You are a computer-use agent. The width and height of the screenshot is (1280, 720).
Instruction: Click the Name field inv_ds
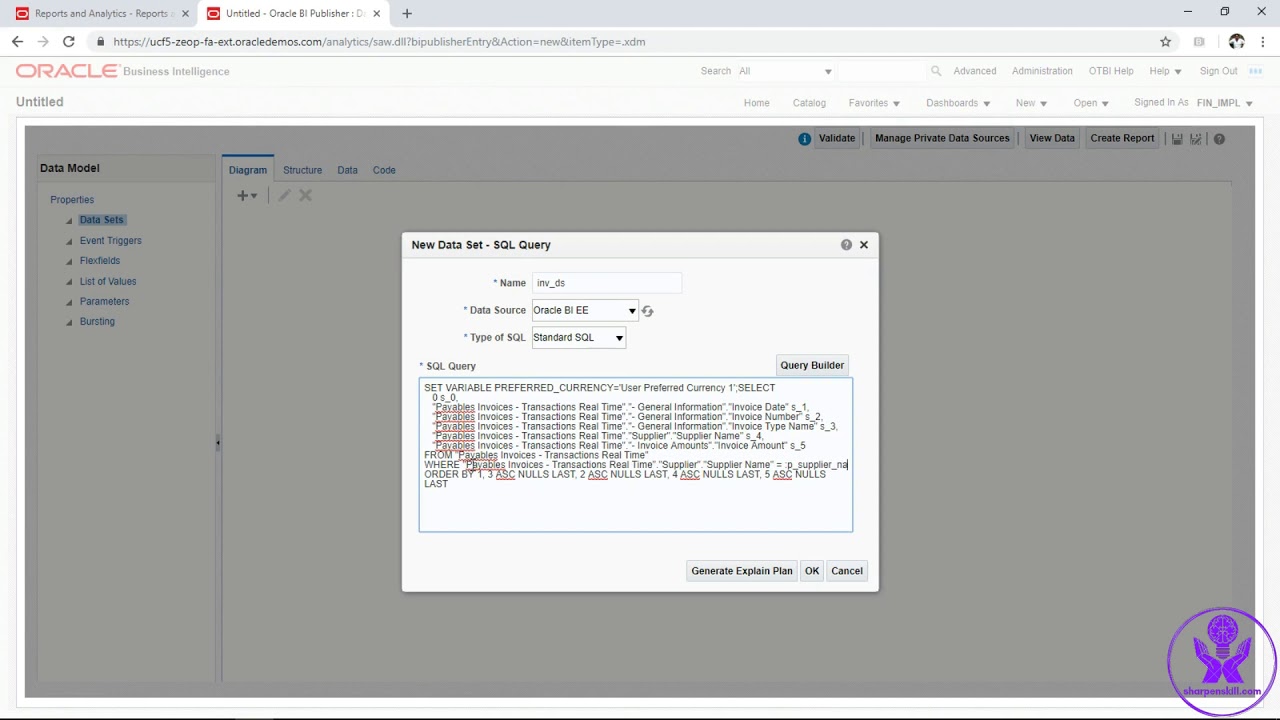(x=607, y=283)
